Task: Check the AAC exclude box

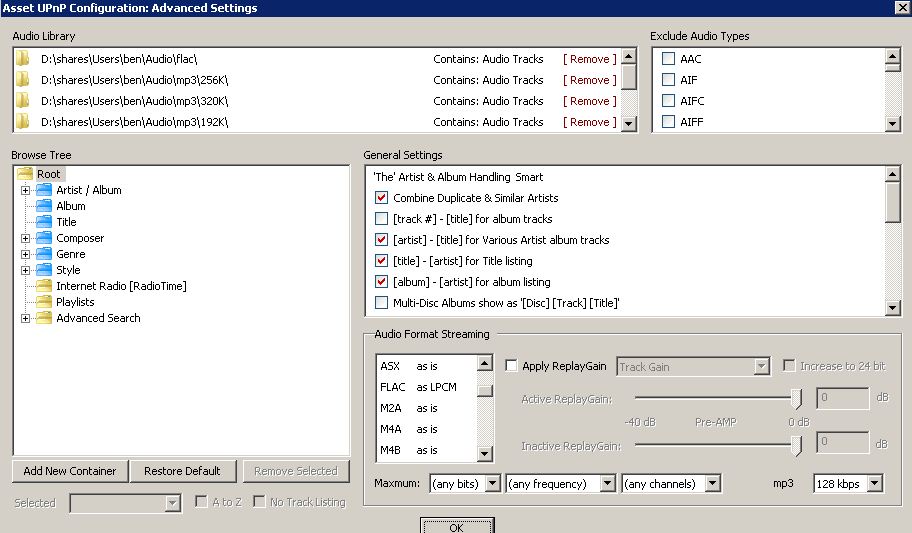Action: 669,59
